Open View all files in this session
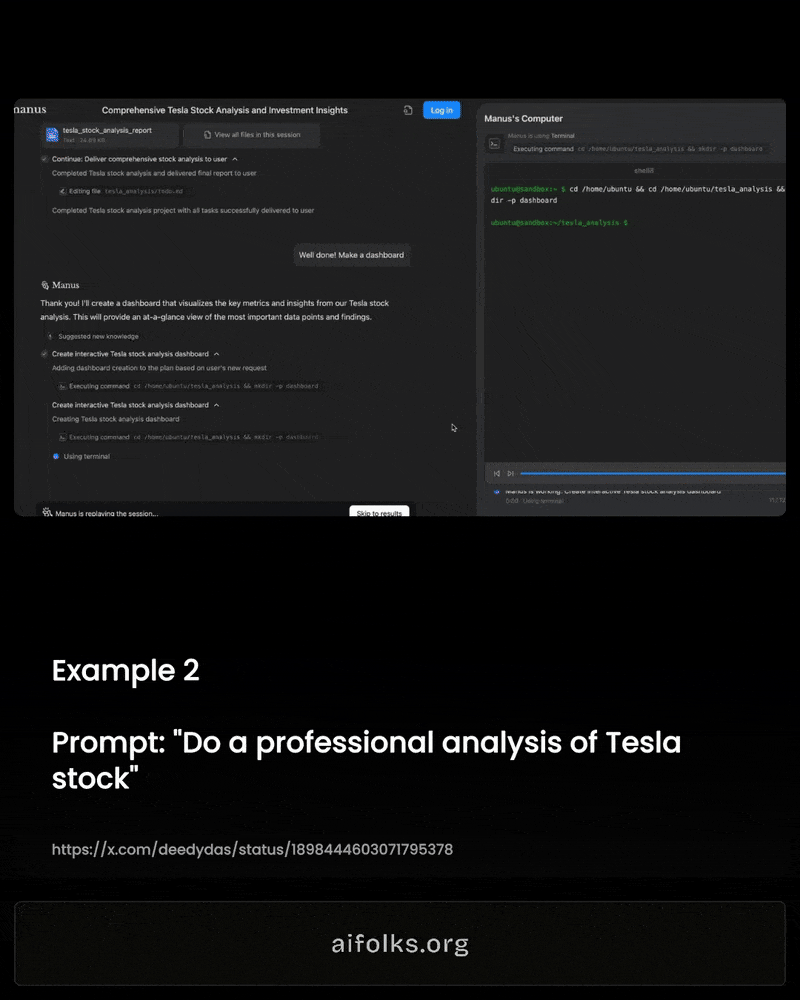800x1000 pixels. coord(251,134)
